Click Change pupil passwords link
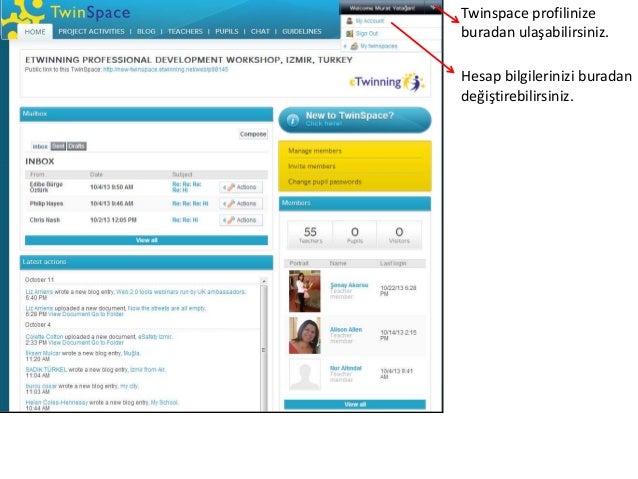The width and height of the screenshot is (638, 479). (325, 182)
